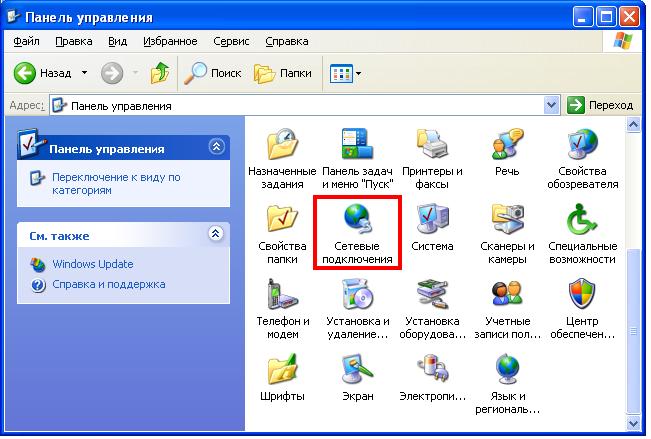This screenshot has width=651, height=439.
Task: Open Справка и поддержка link
Action: coord(108,284)
